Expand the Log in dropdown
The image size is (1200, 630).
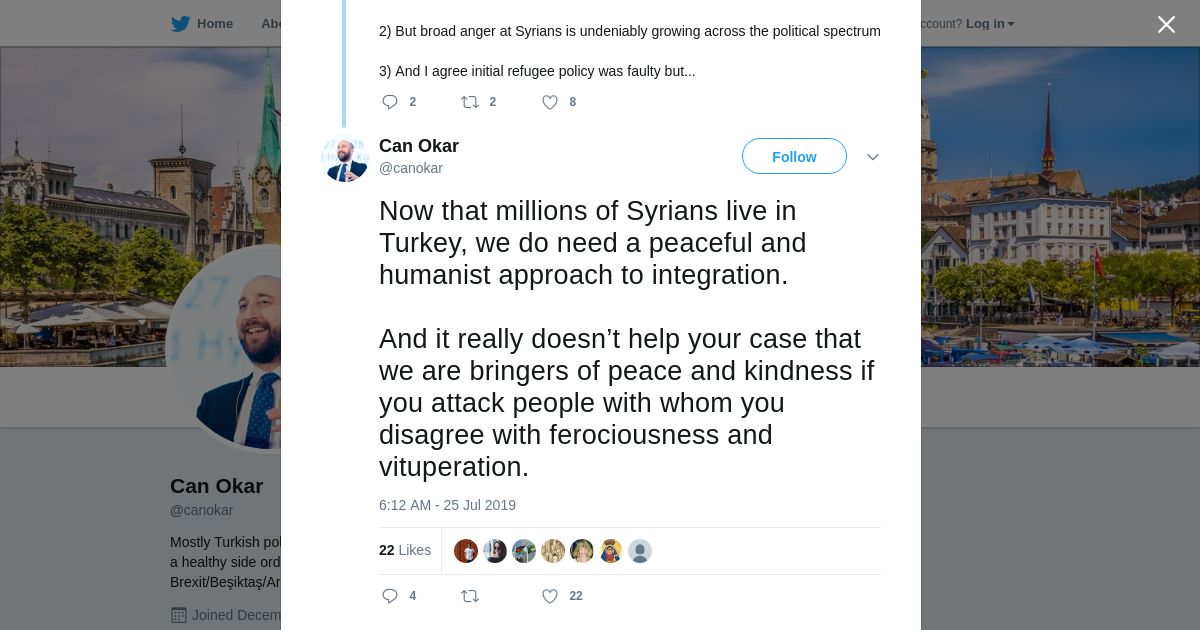click(990, 24)
